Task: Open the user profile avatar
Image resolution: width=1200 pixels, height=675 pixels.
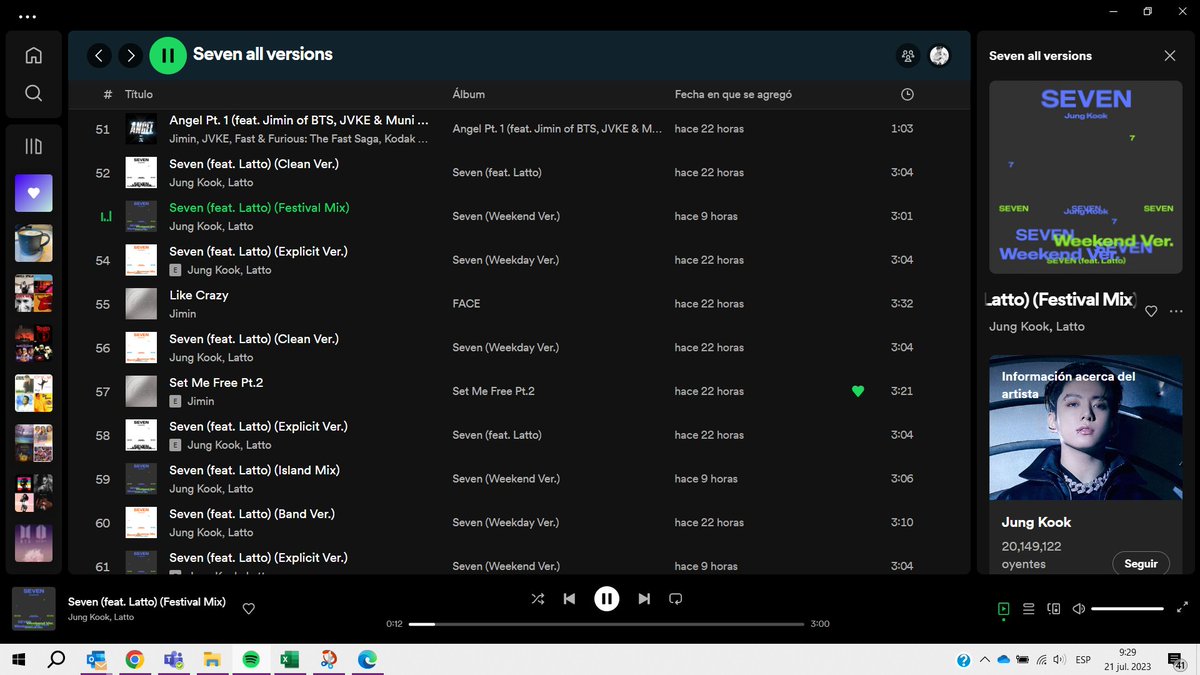Action: click(939, 56)
